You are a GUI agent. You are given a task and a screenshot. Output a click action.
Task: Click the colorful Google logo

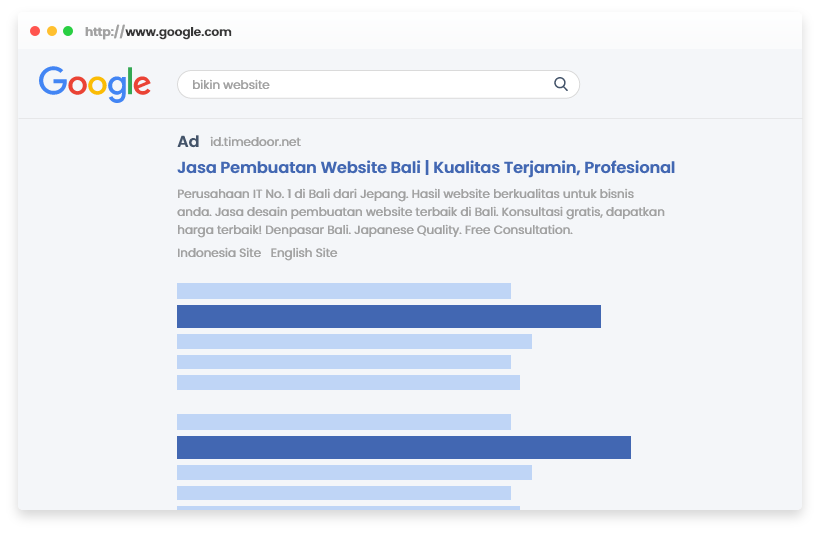(95, 84)
